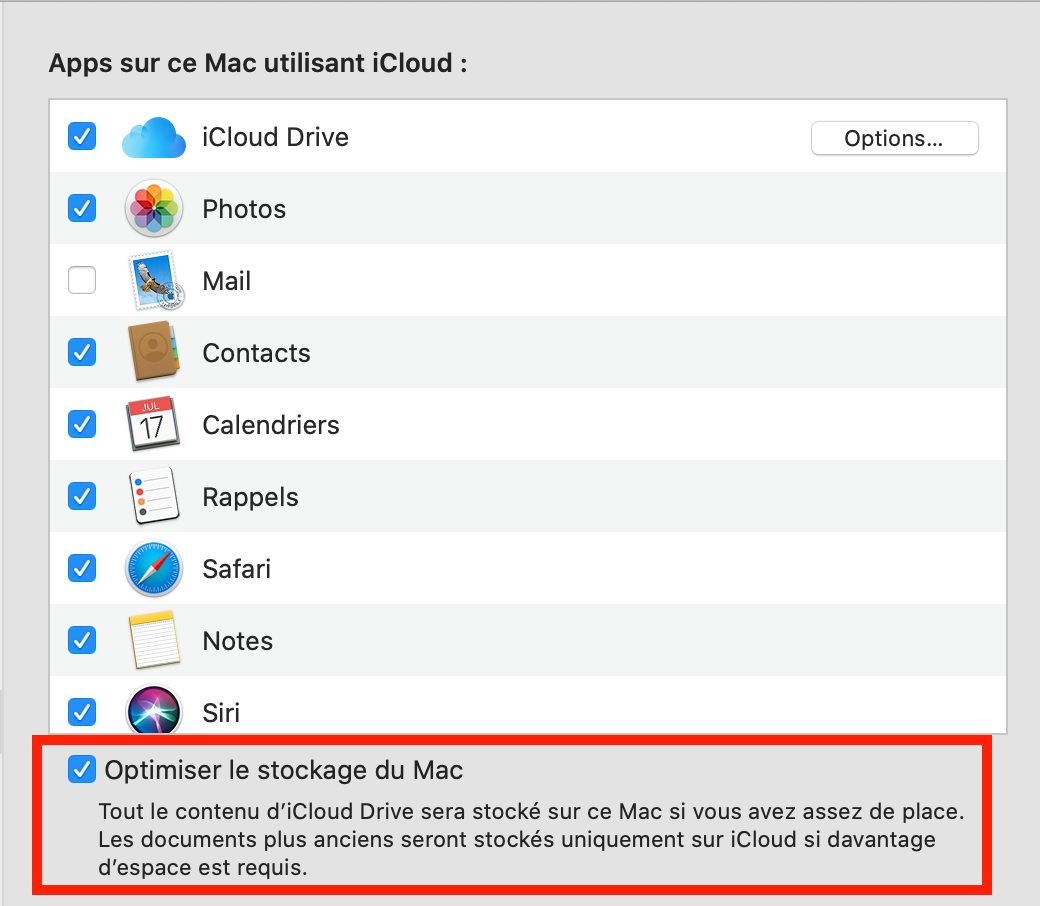
Task: Deselect the Safari checkbox
Action: pyautogui.click(x=82, y=568)
